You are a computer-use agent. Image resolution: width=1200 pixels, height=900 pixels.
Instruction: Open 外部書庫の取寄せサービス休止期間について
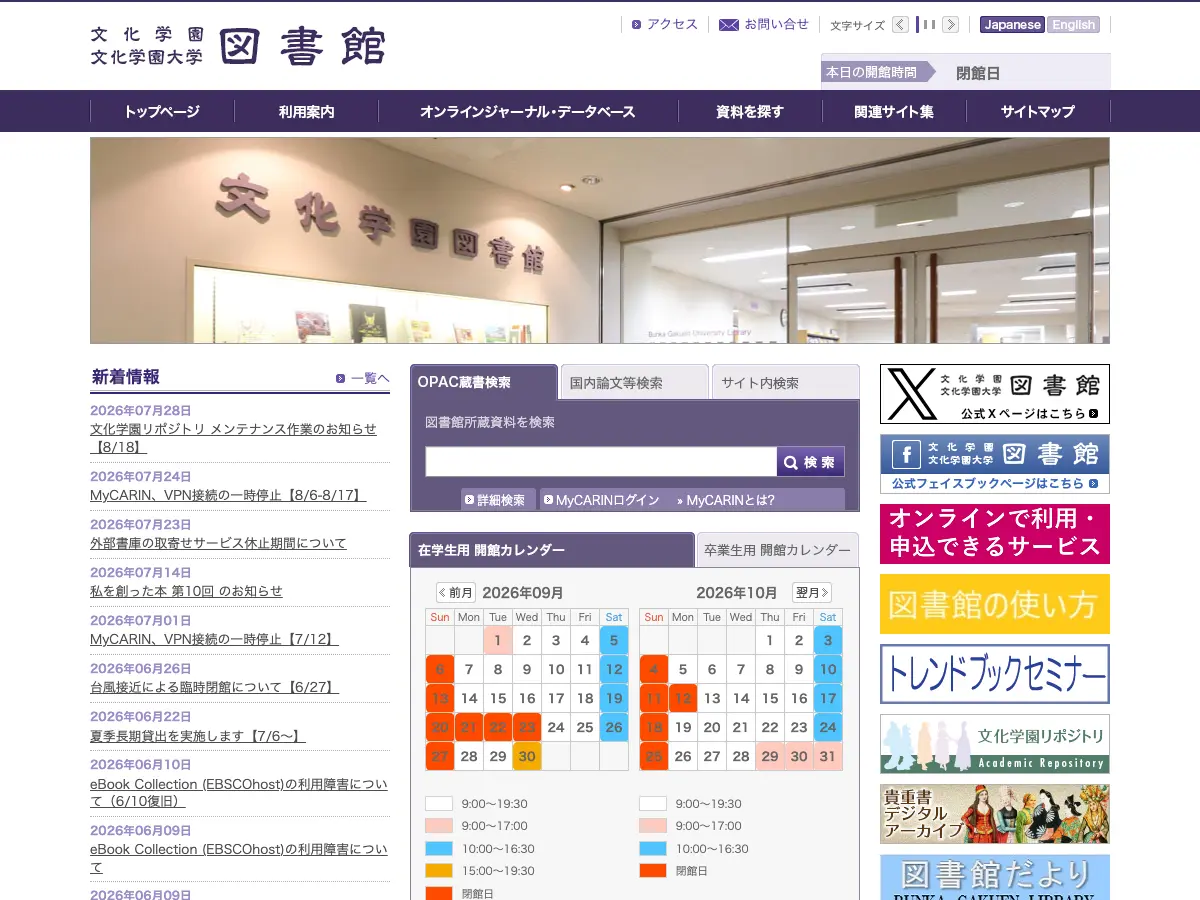pyautogui.click(x=218, y=543)
